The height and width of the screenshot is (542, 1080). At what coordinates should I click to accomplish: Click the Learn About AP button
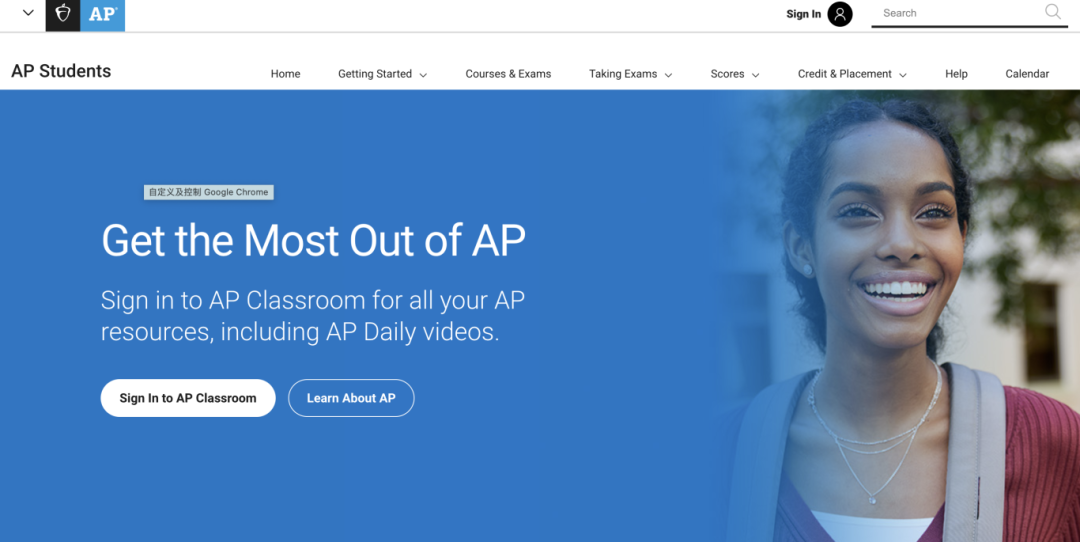(x=351, y=398)
